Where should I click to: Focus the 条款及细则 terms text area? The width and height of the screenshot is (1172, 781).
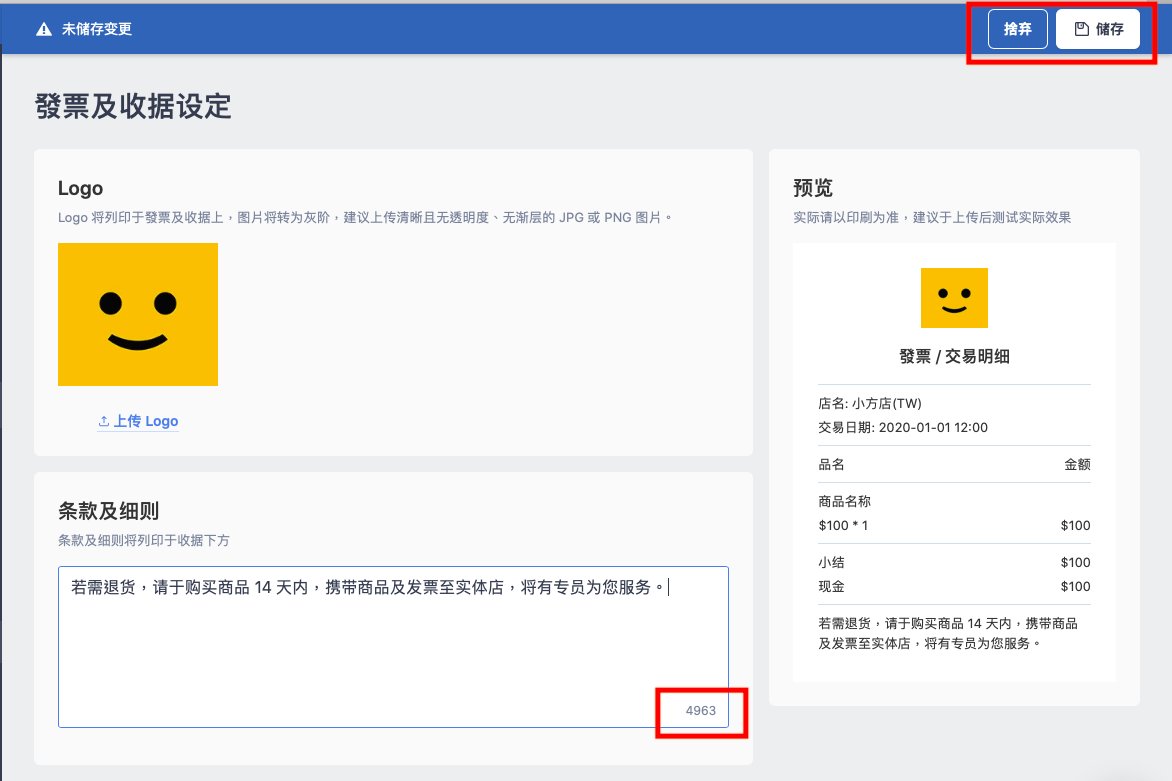pyautogui.click(x=393, y=647)
